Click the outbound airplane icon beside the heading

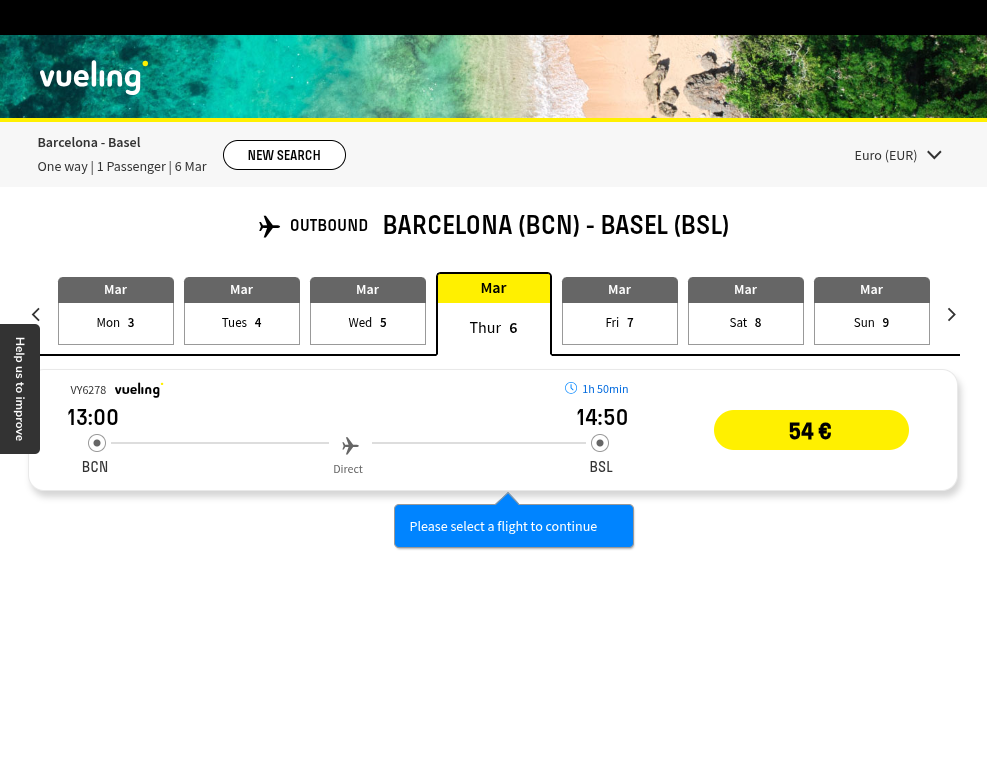[x=269, y=226]
